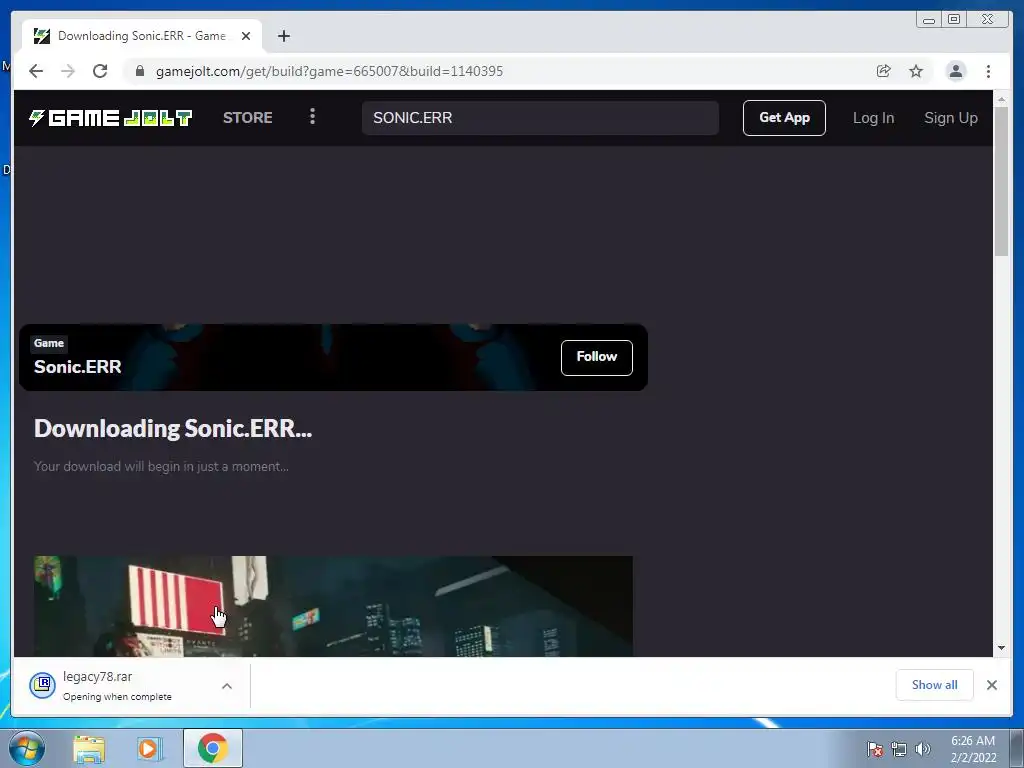Viewport: 1024px width, 768px height.
Task: Open the Chrome profile avatar menu
Action: pos(955,71)
